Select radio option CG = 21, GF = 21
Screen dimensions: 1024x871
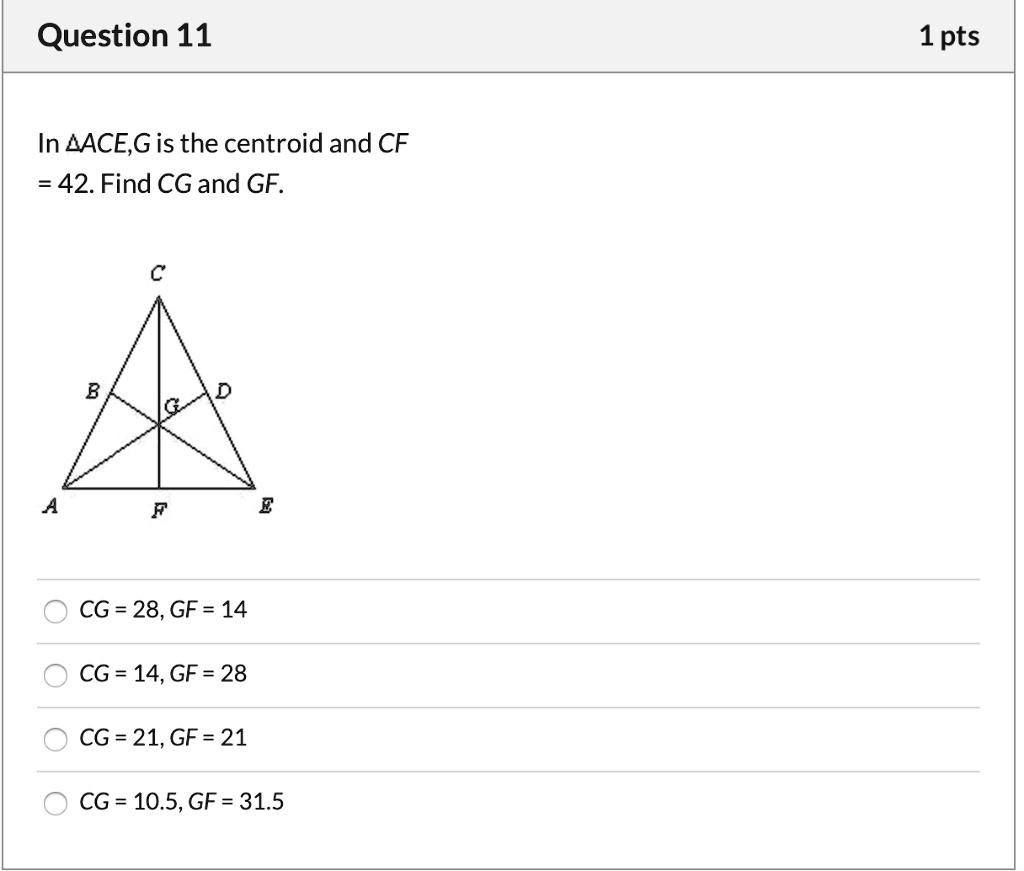(55, 738)
